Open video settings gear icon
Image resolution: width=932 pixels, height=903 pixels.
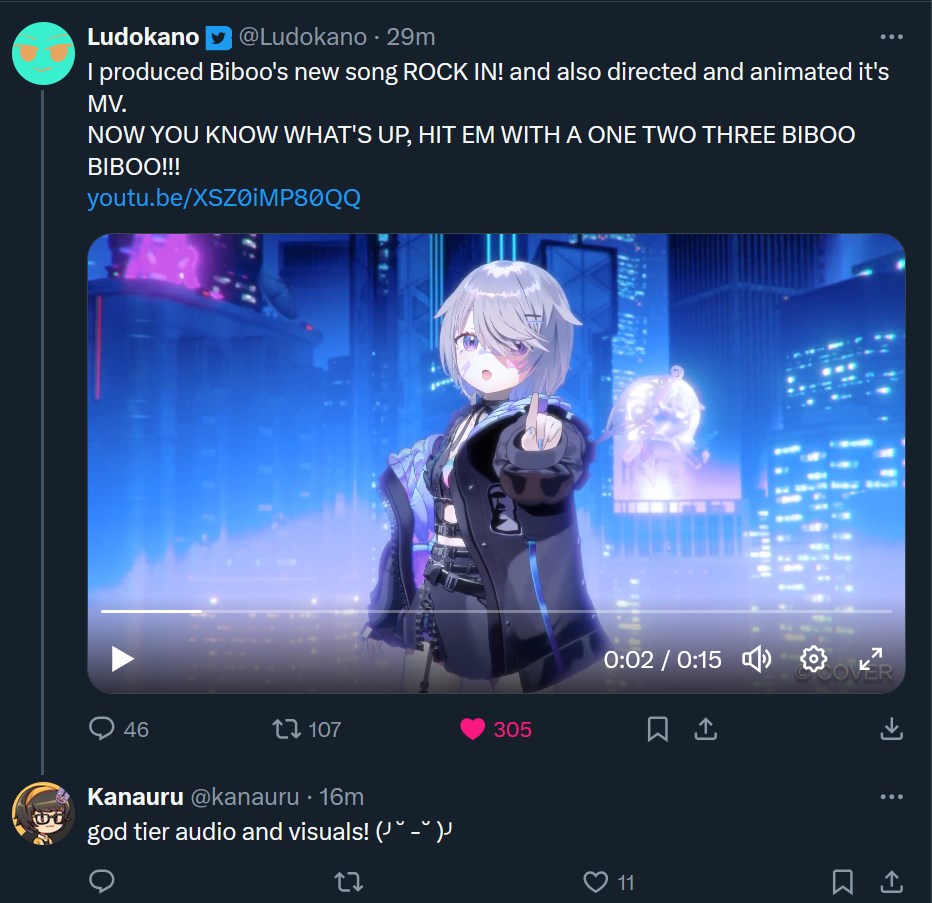(813, 659)
